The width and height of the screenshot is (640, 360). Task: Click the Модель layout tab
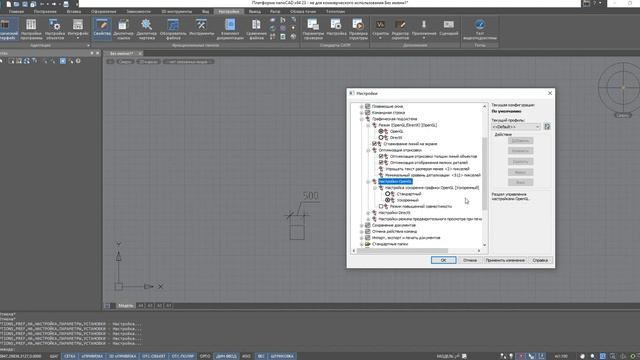(125, 306)
